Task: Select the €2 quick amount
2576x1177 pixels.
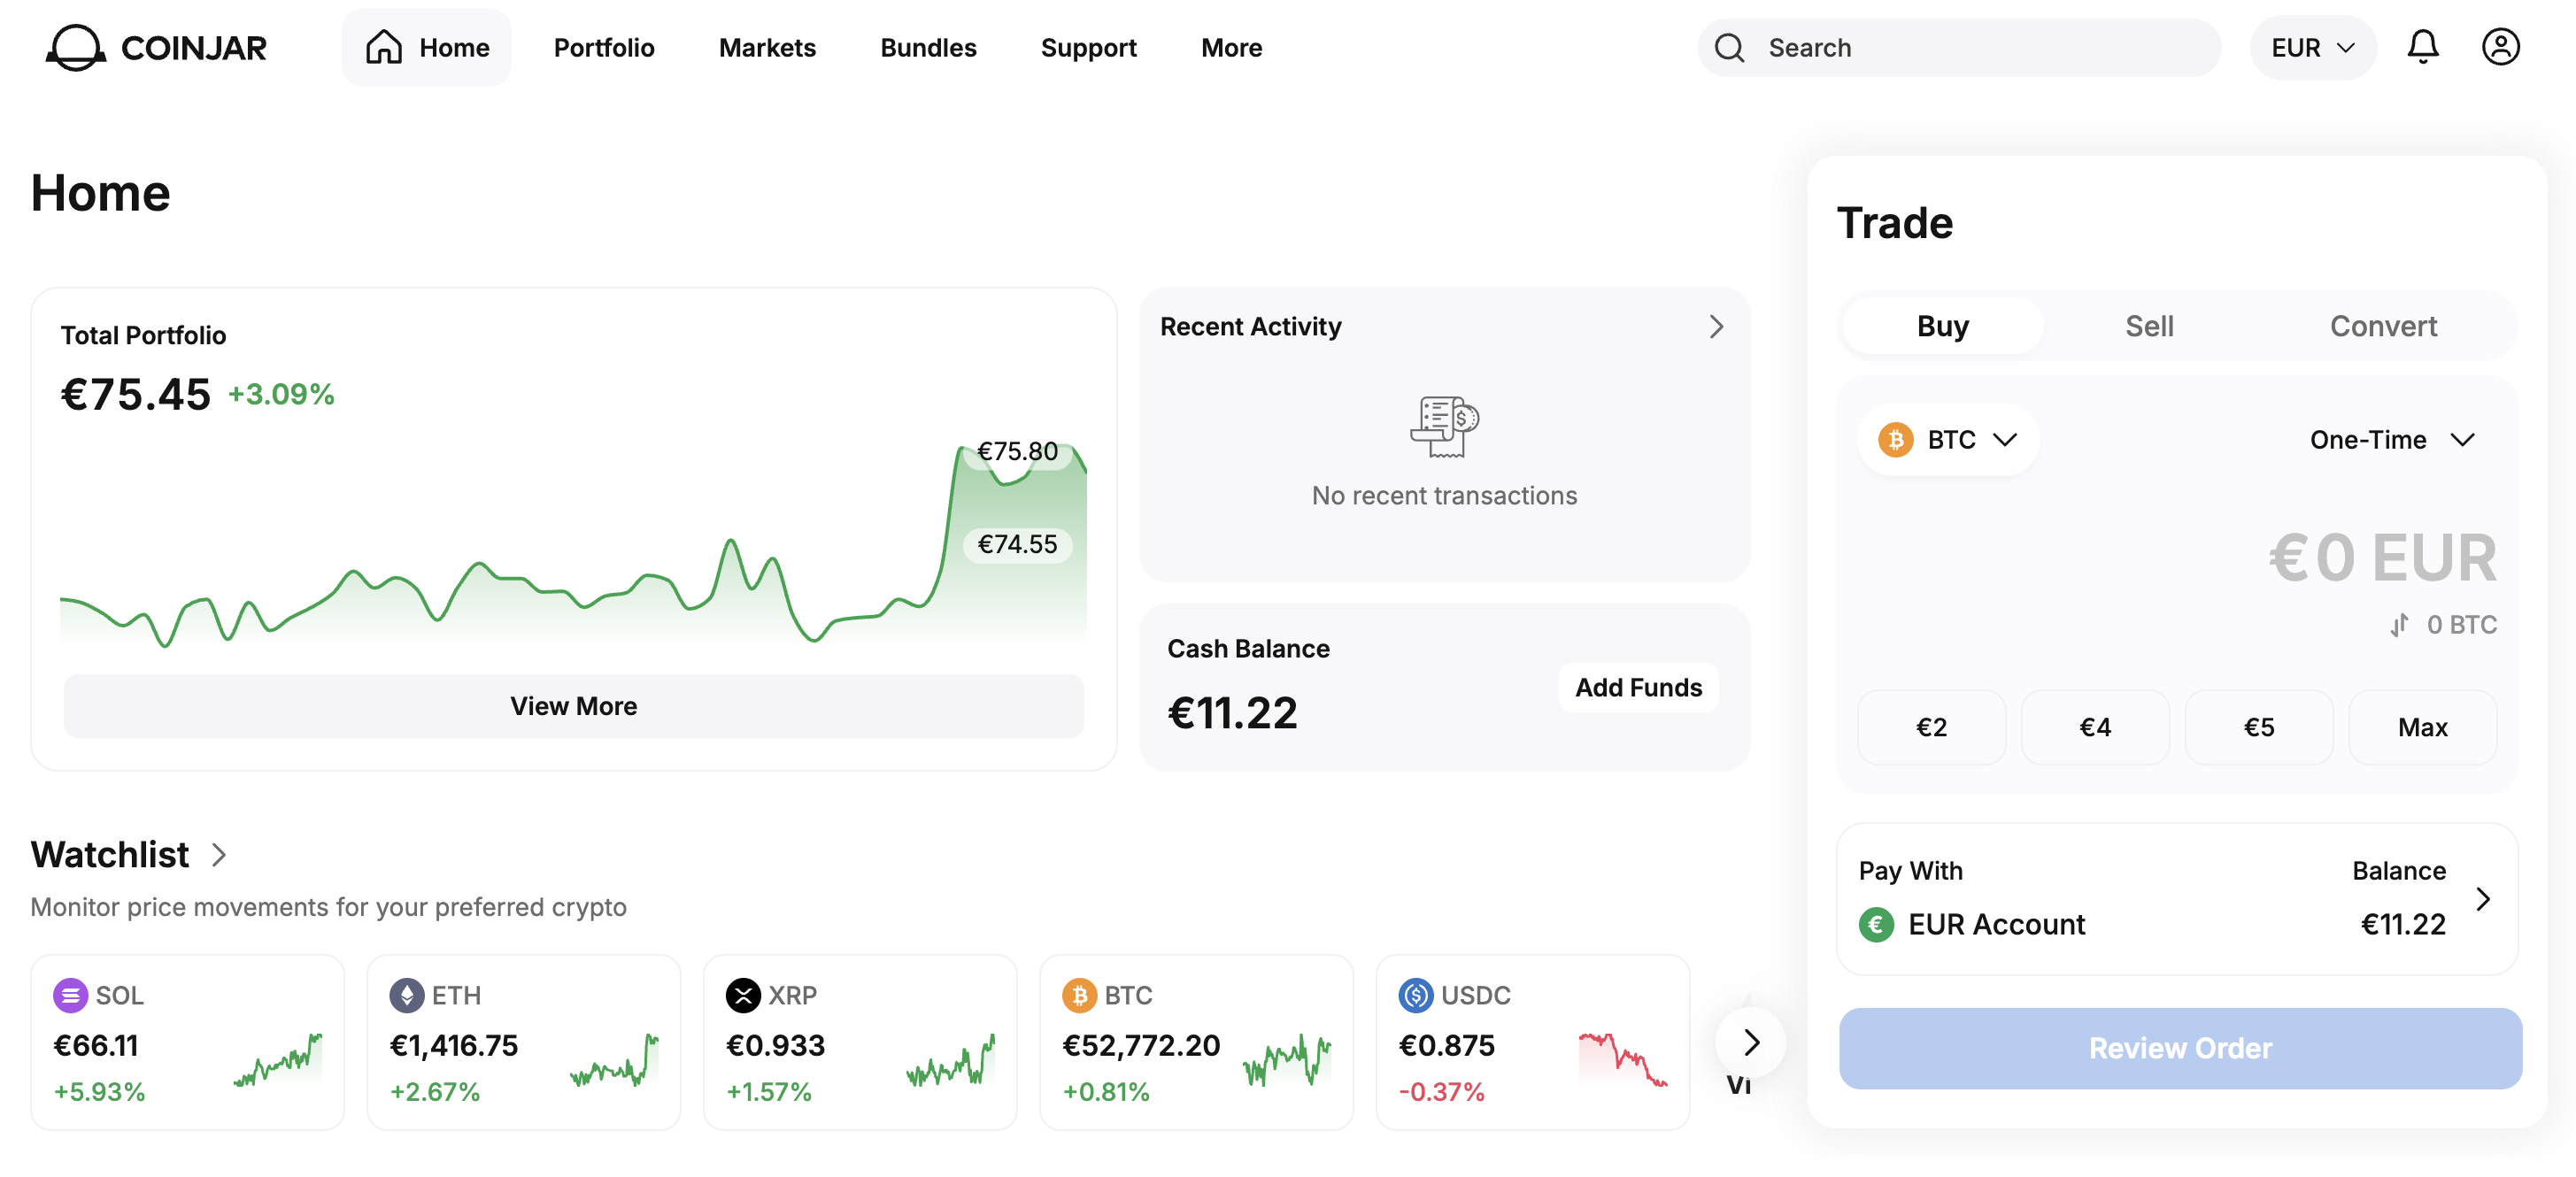Action: 1931,727
